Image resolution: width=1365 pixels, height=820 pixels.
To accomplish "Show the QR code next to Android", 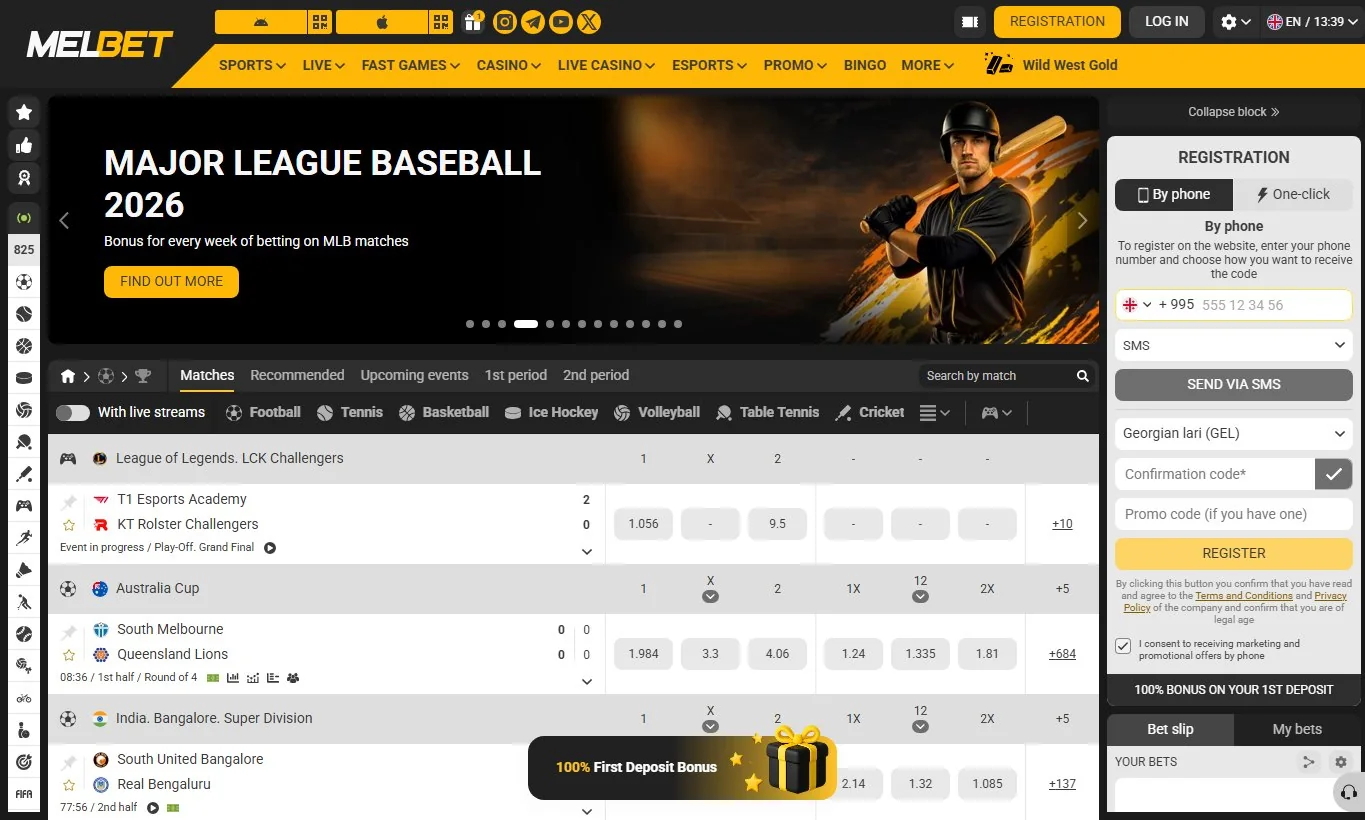I will (x=320, y=21).
